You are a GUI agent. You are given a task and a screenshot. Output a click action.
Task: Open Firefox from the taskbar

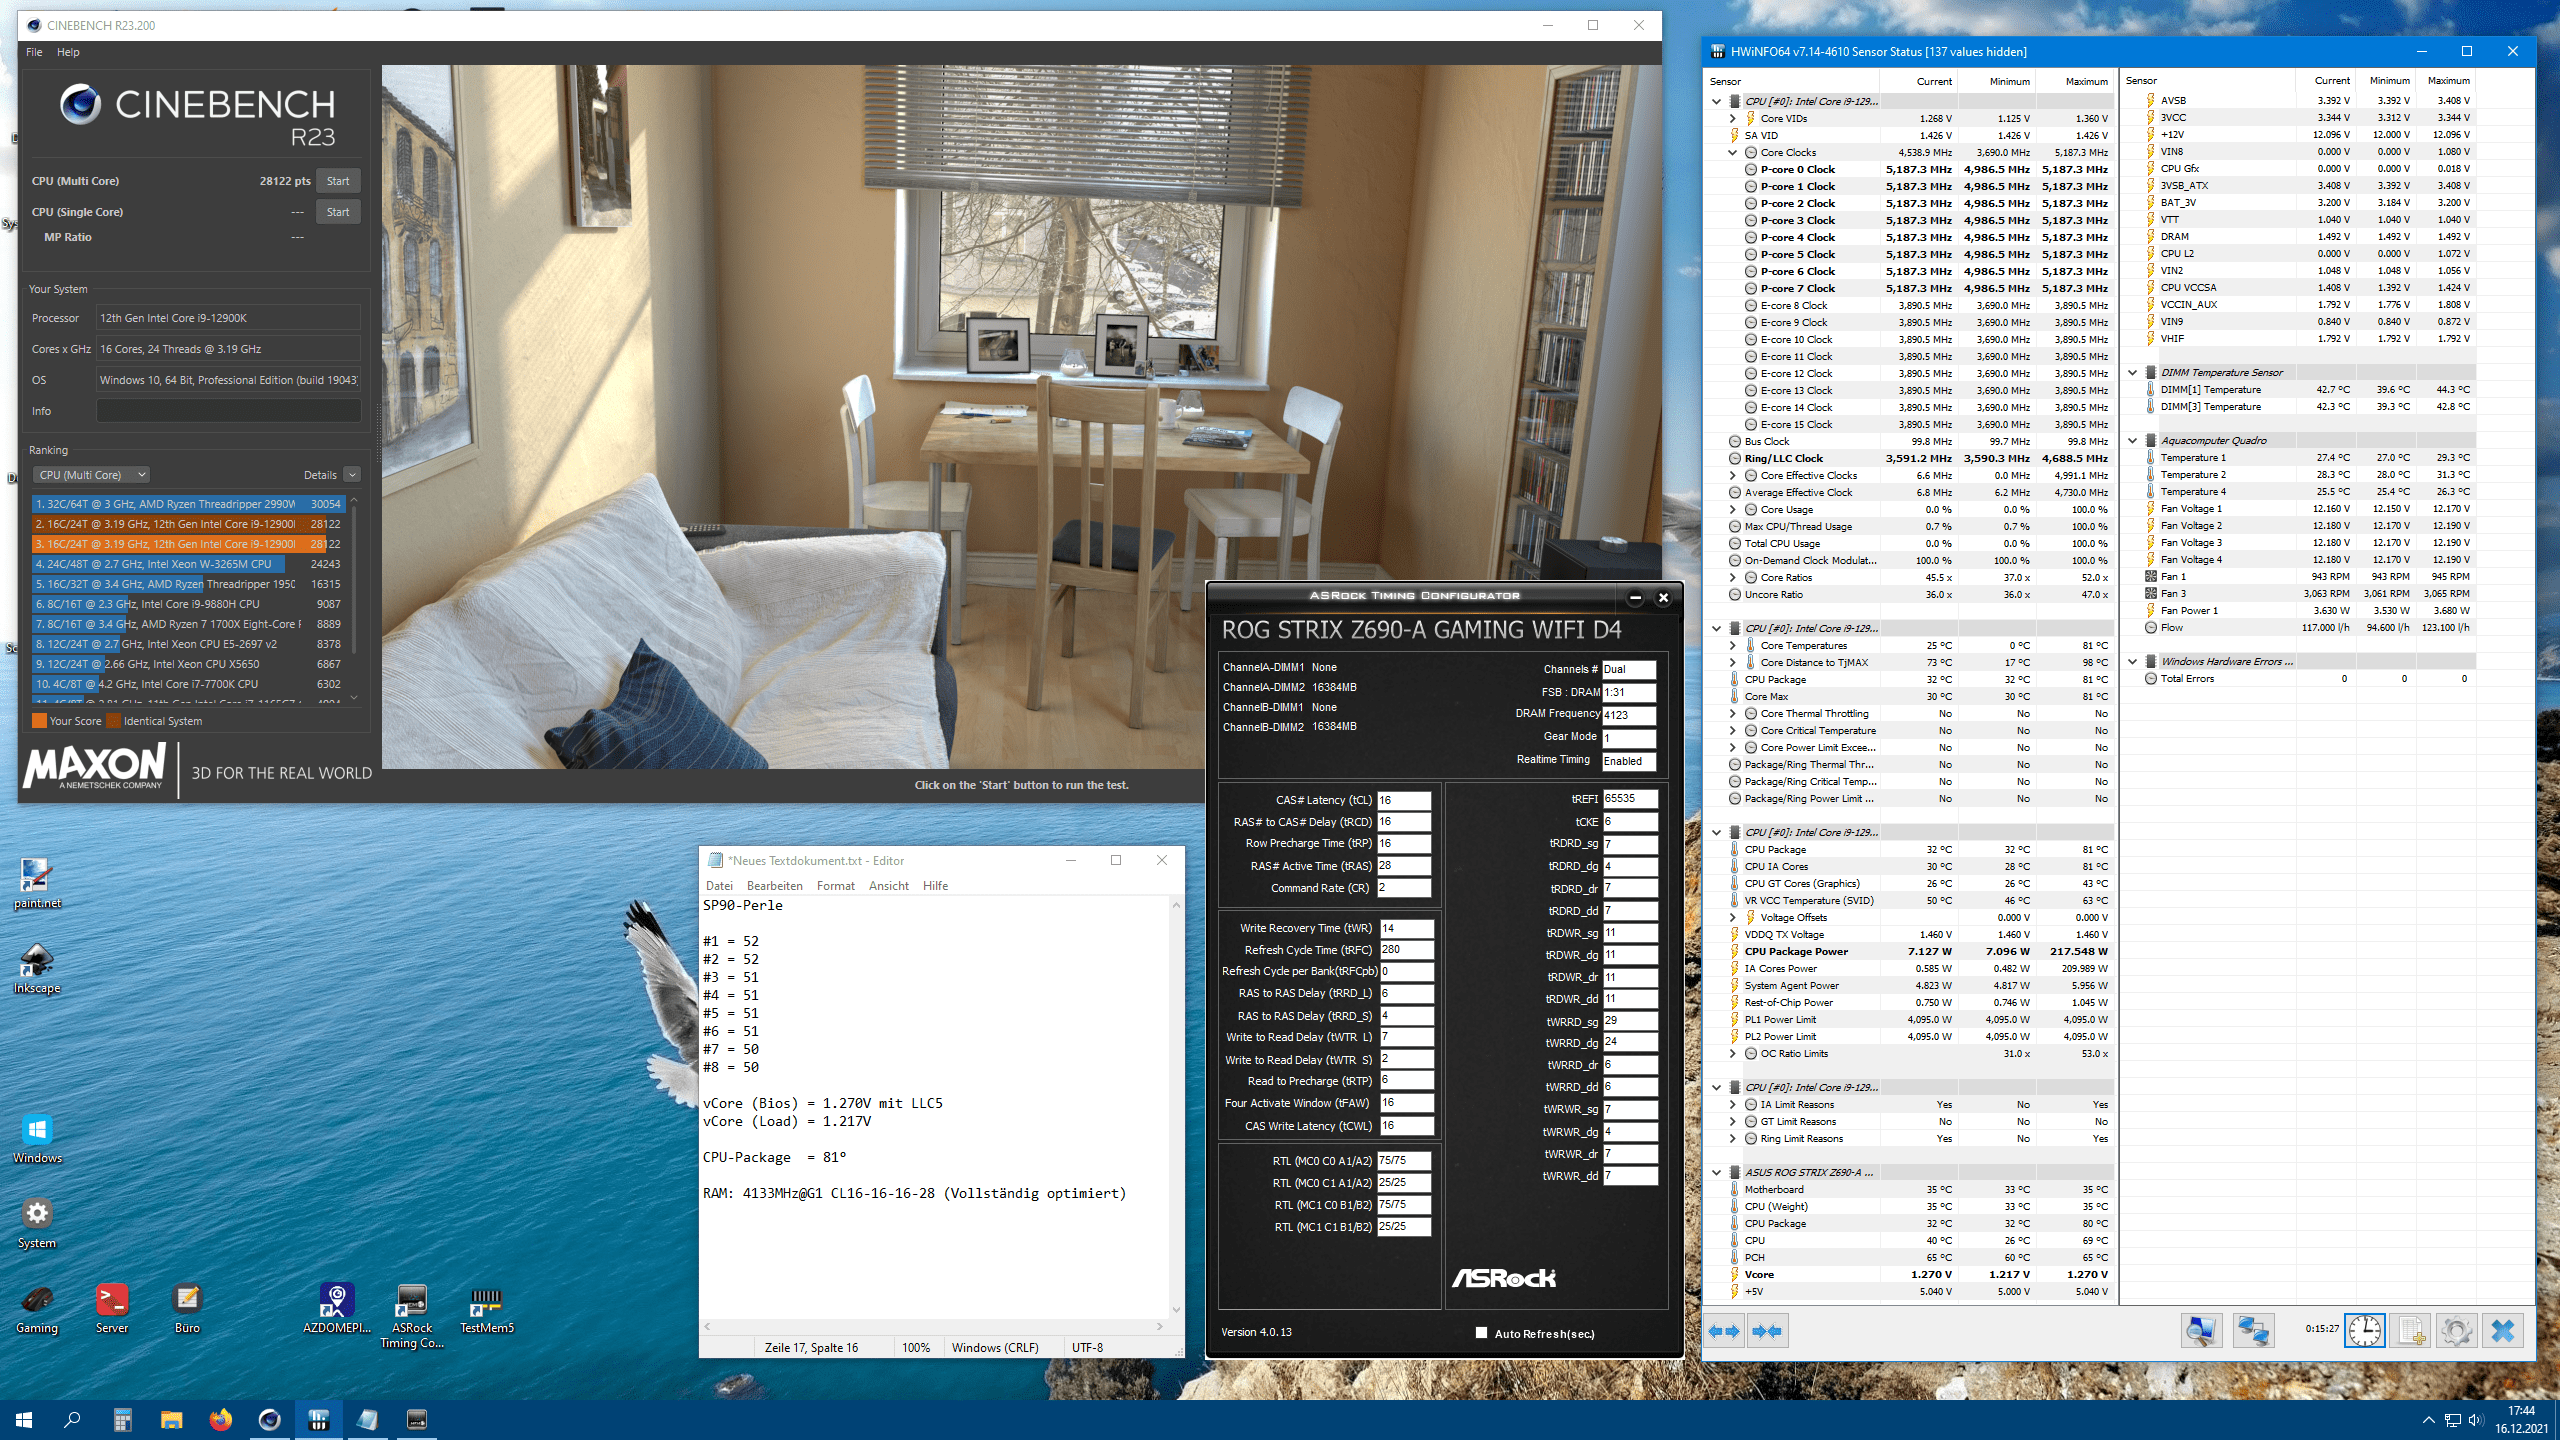pos(220,1419)
